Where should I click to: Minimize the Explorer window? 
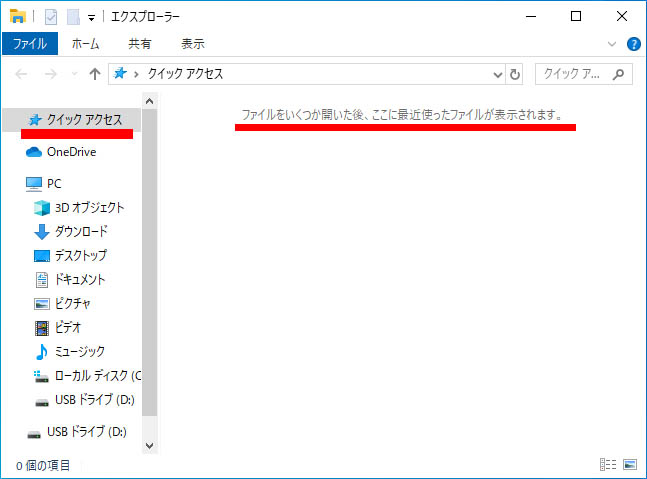531,17
